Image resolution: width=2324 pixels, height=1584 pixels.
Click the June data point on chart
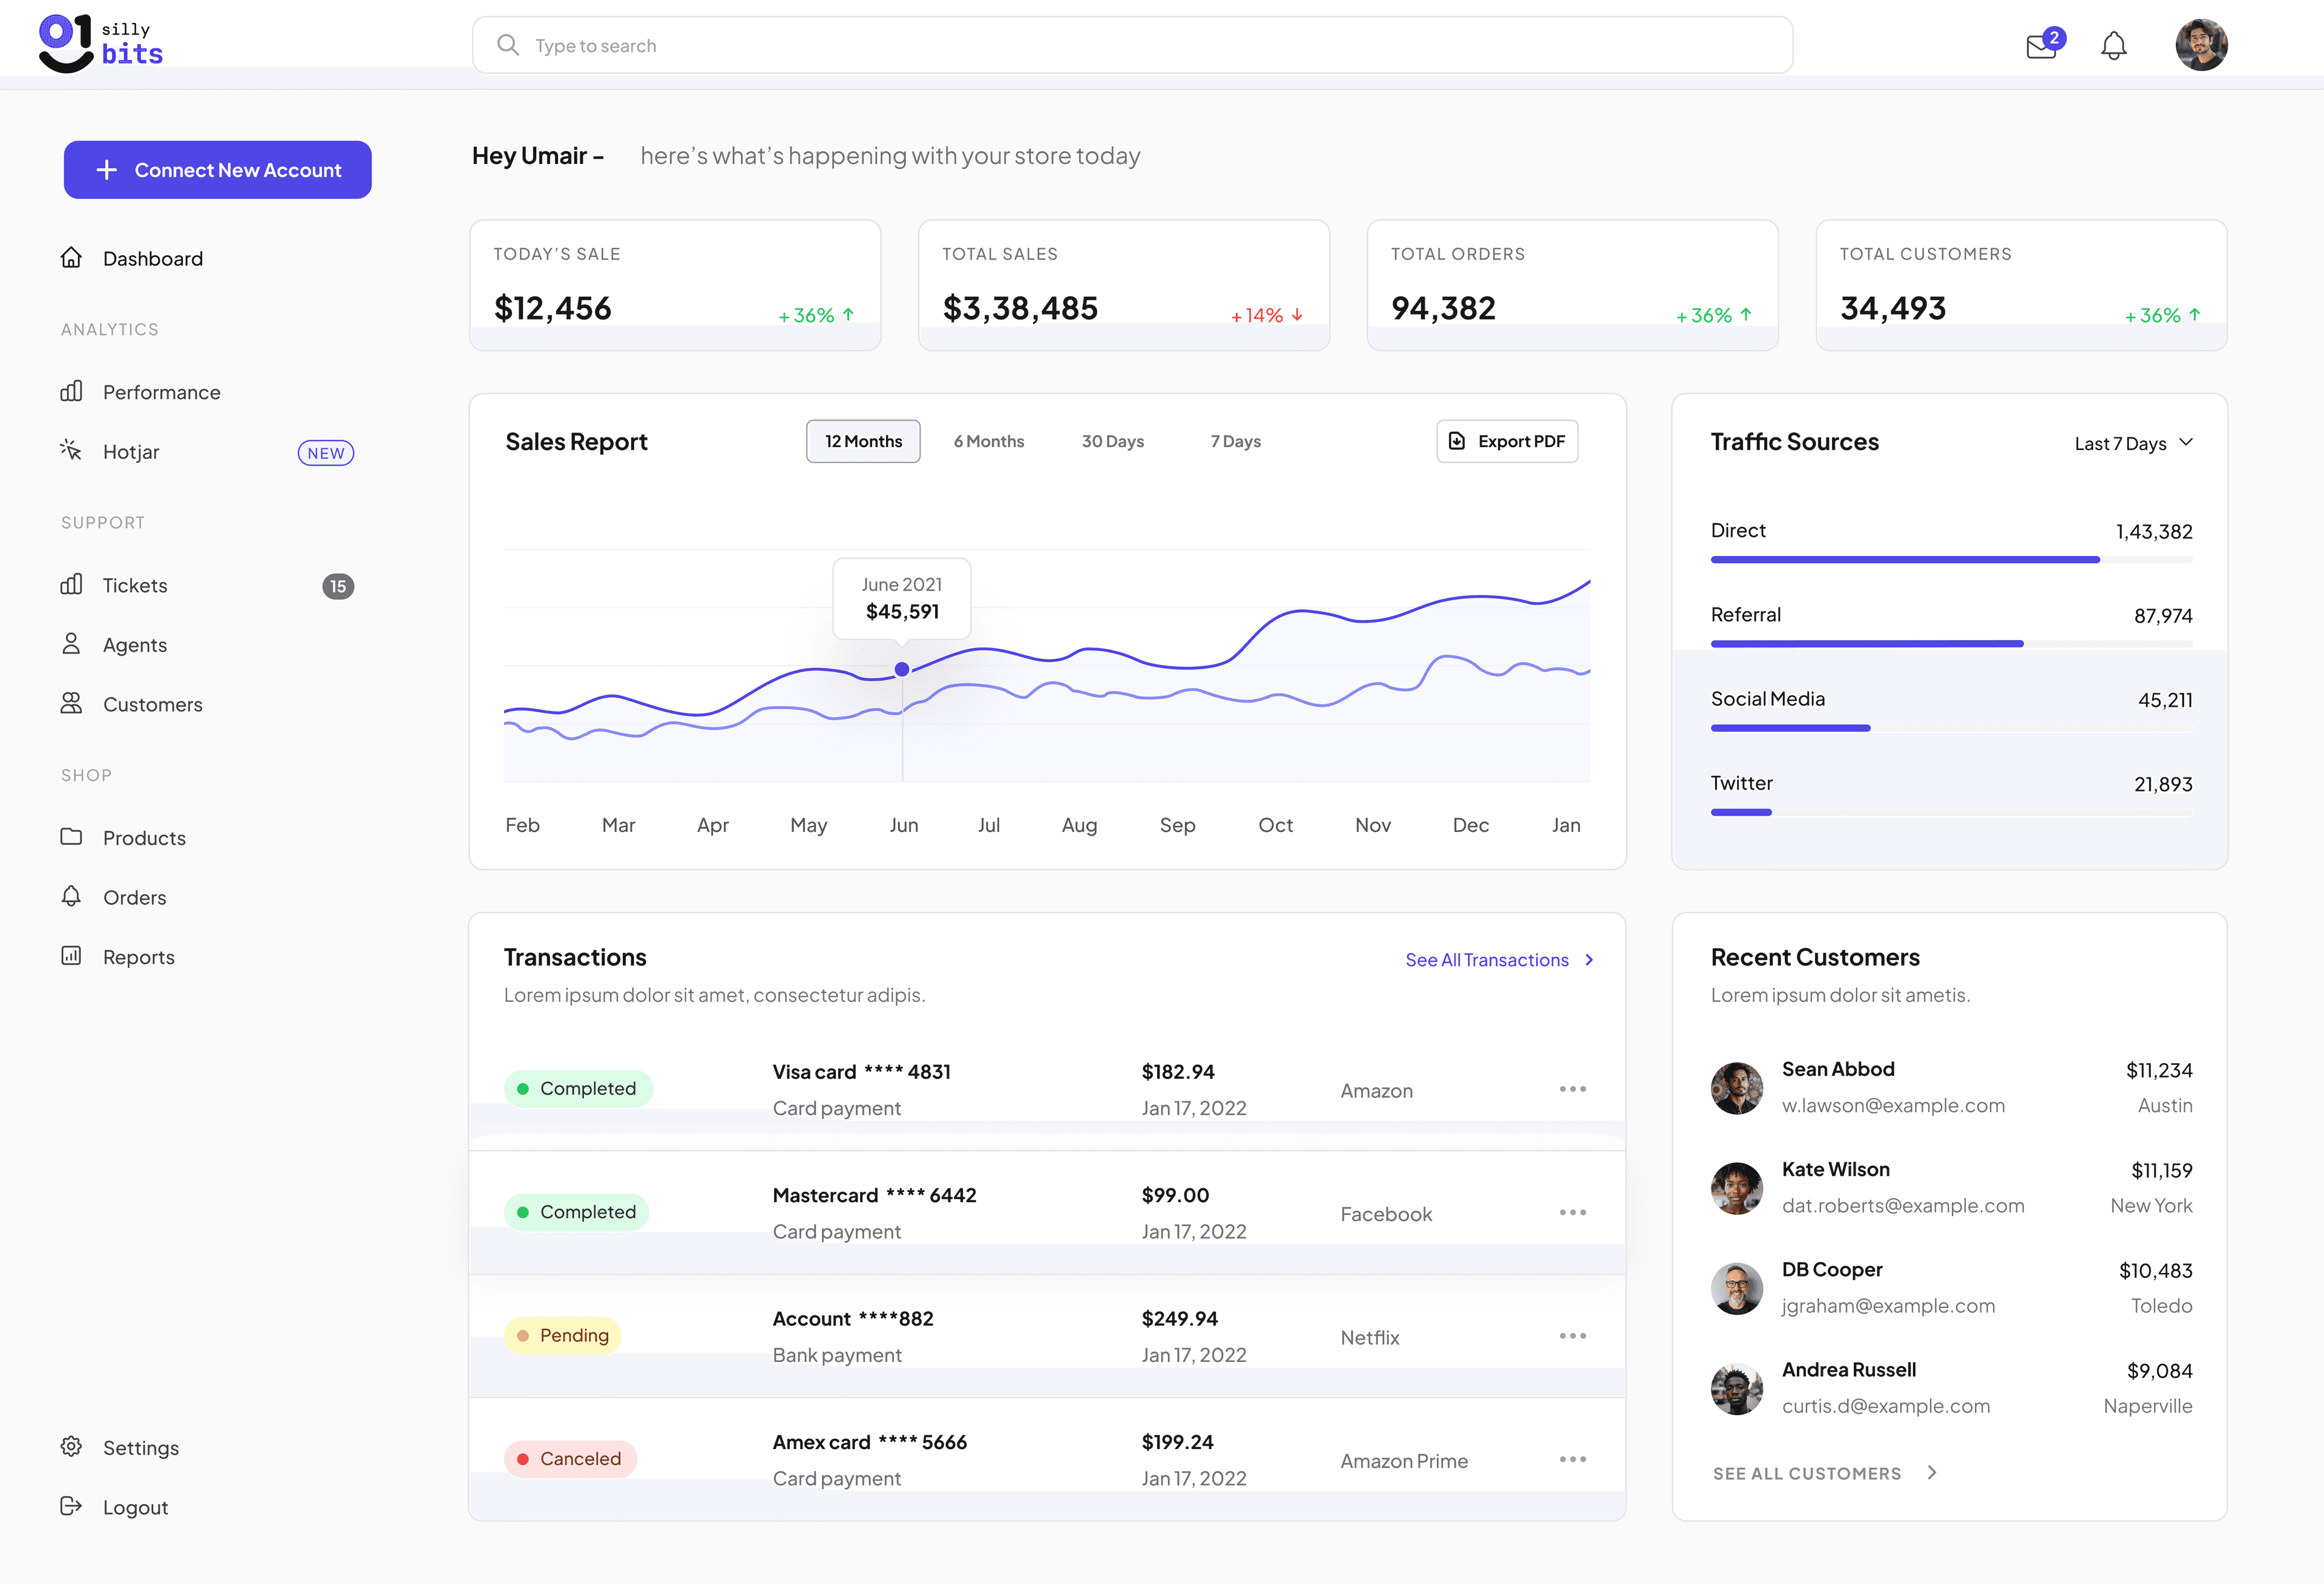[902, 669]
